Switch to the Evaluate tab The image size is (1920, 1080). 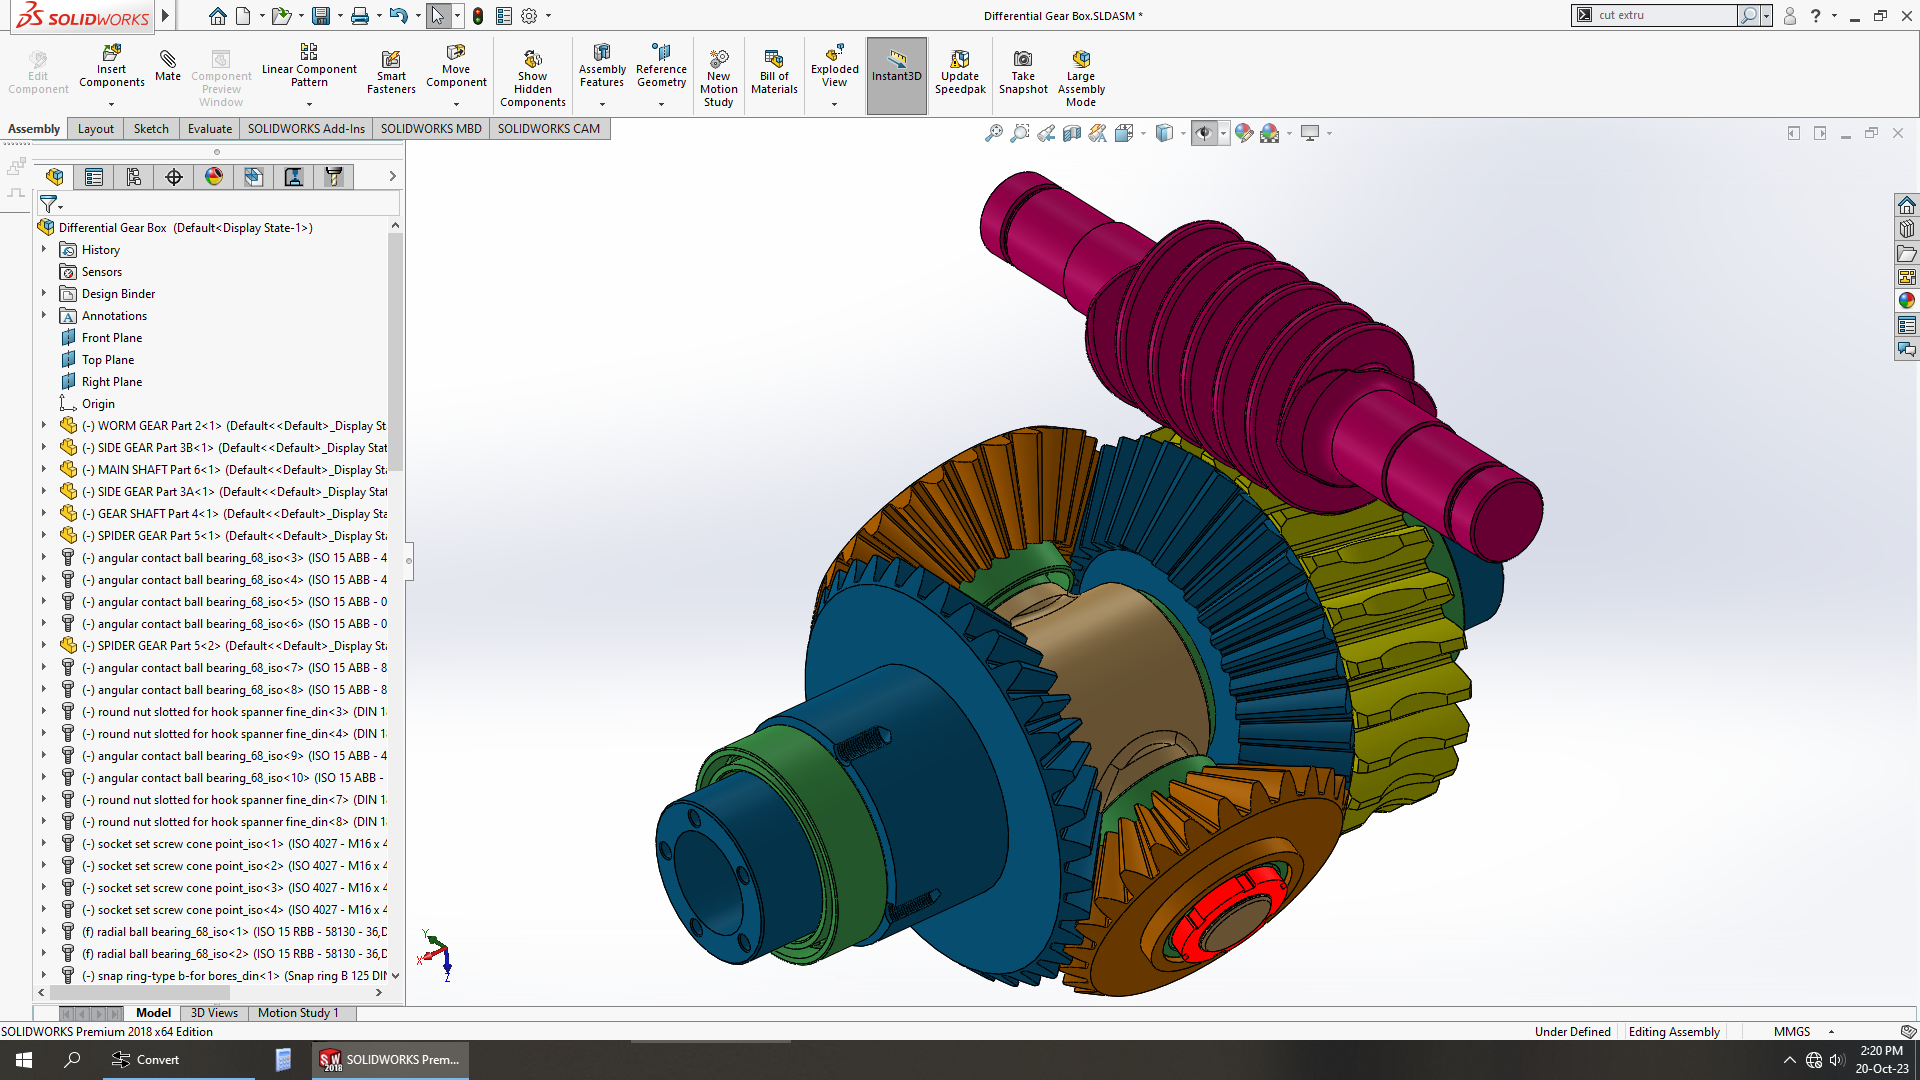pyautogui.click(x=210, y=129)
